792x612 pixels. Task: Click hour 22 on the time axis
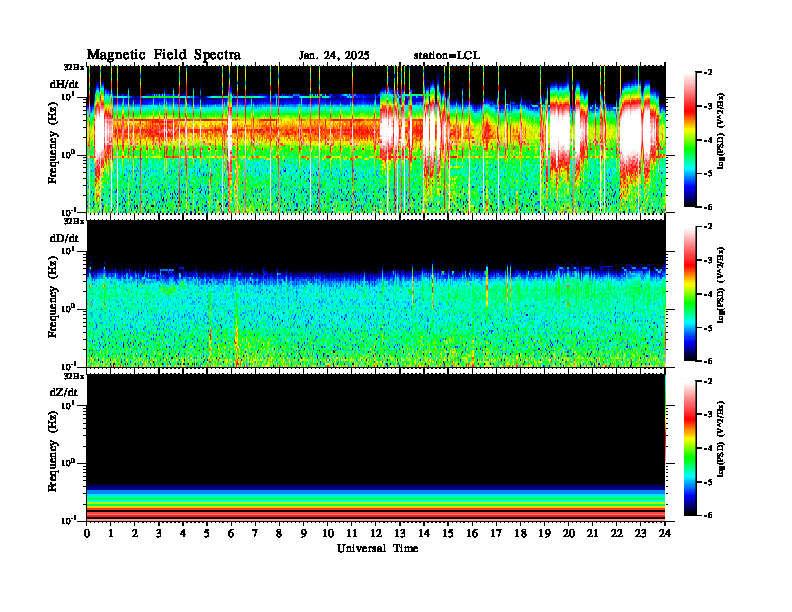coord(617,533)
